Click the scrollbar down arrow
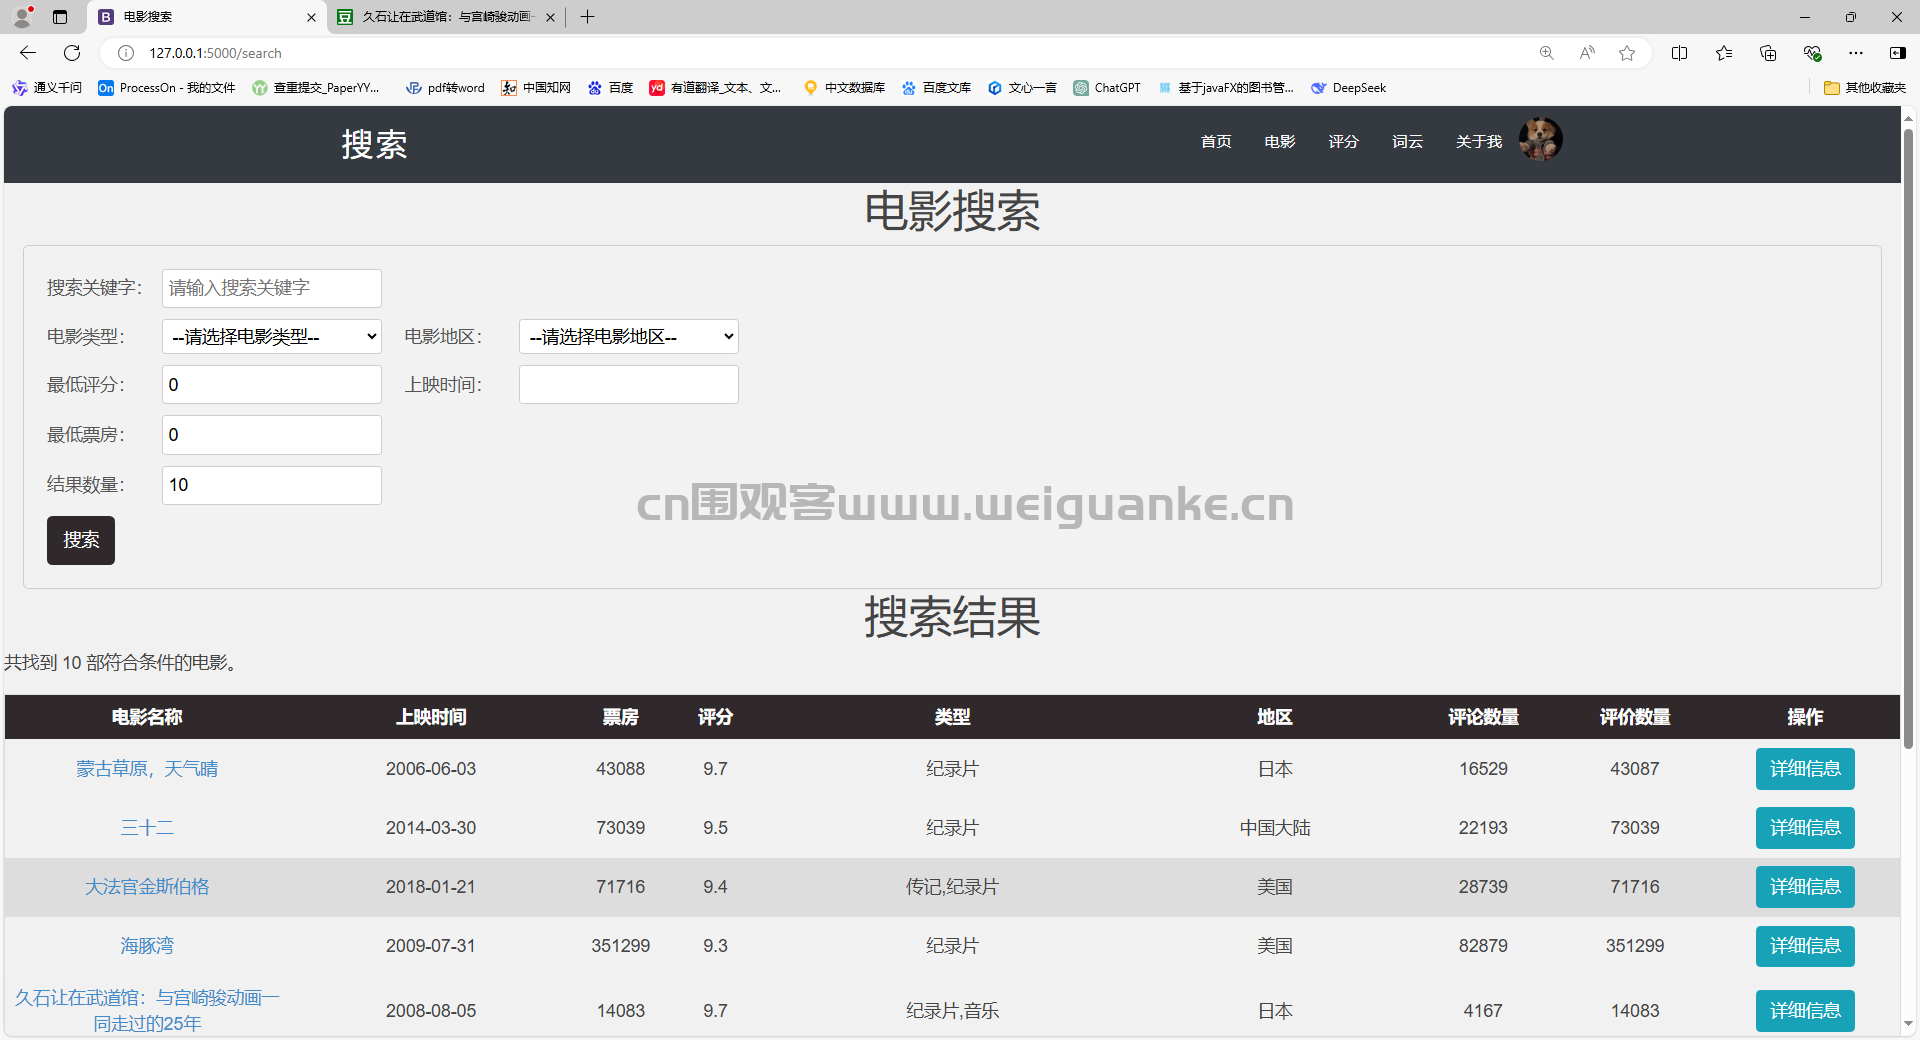Image resolution: width=1920 pixels, height=1040 pixels. (x=1908, y=1024)
